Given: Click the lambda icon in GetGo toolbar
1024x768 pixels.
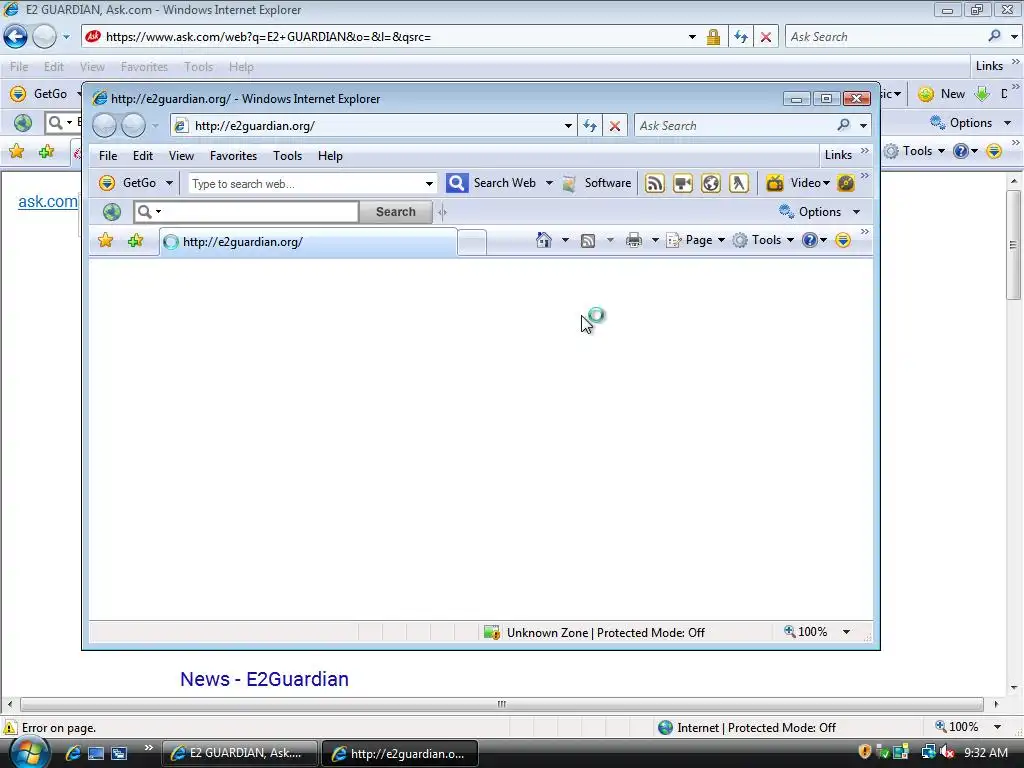Looking at the screenshot, I should point(739,184).
